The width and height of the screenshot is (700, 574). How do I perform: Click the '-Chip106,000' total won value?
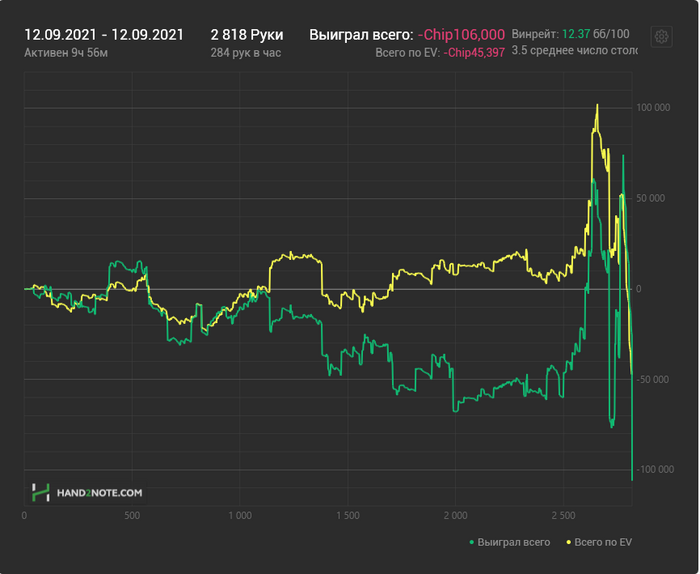(x=461, y=35)
